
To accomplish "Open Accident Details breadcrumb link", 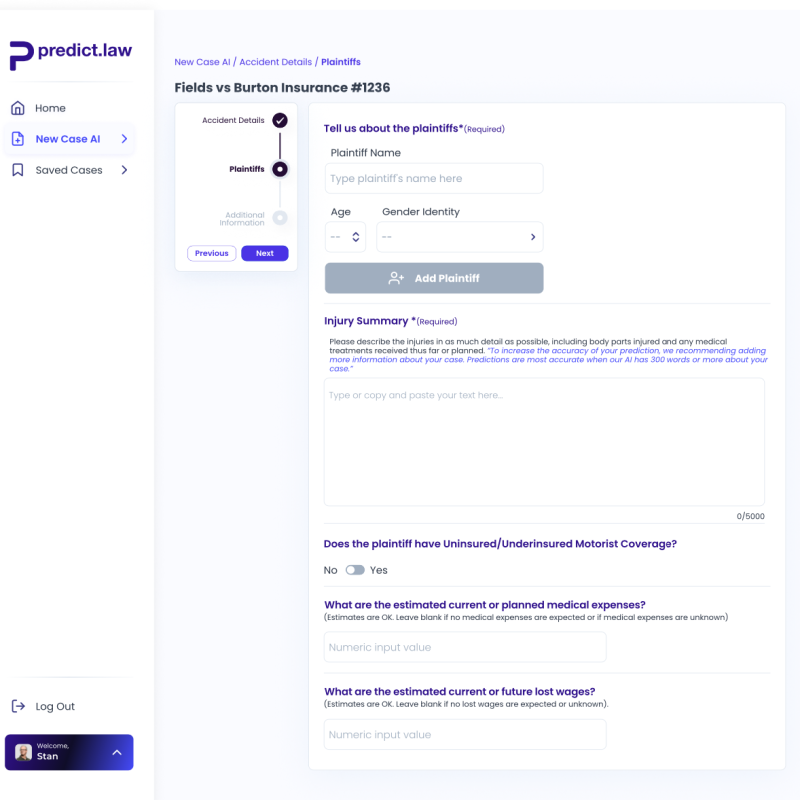I will coord(276,62).
